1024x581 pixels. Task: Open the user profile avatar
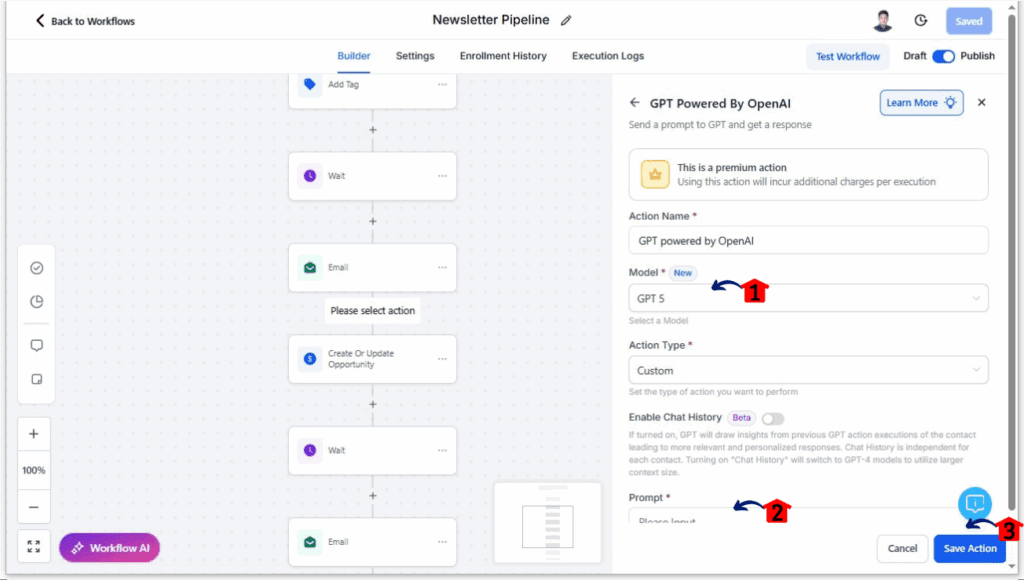(x=883, y=20)
